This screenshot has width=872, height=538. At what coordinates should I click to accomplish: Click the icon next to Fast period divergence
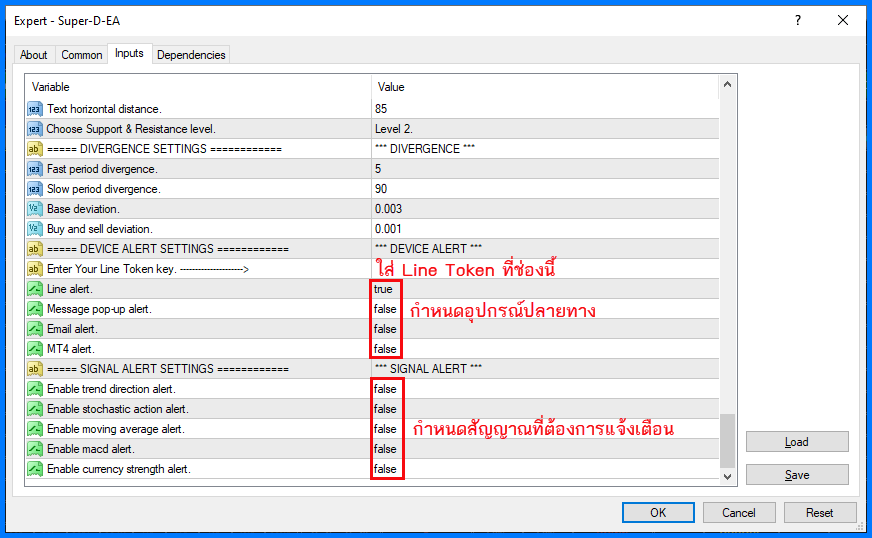click(35, 169)
